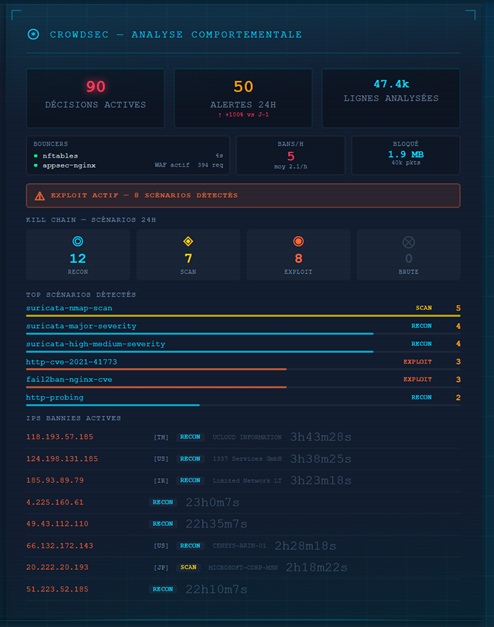Click SCAN tag on suricata-nmap-scan row
Screen dimensions: 494x627
424,308
